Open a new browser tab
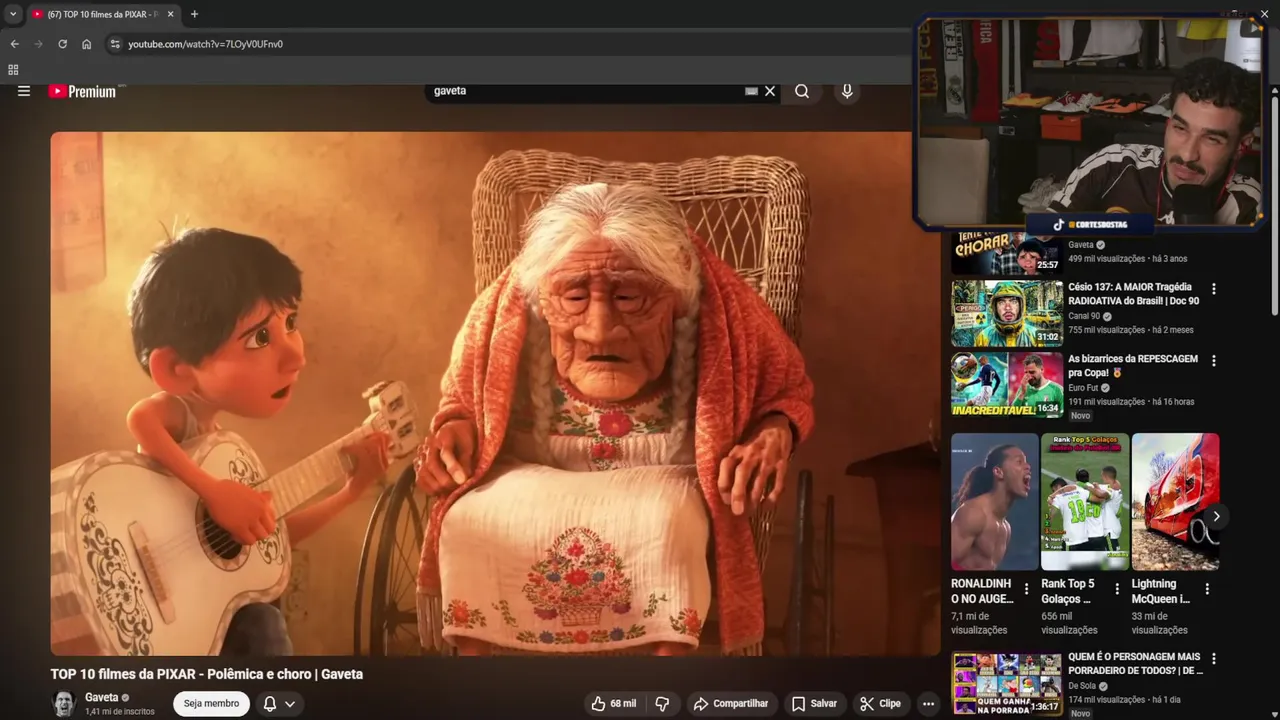1280x720 pixels. (194, 14)
